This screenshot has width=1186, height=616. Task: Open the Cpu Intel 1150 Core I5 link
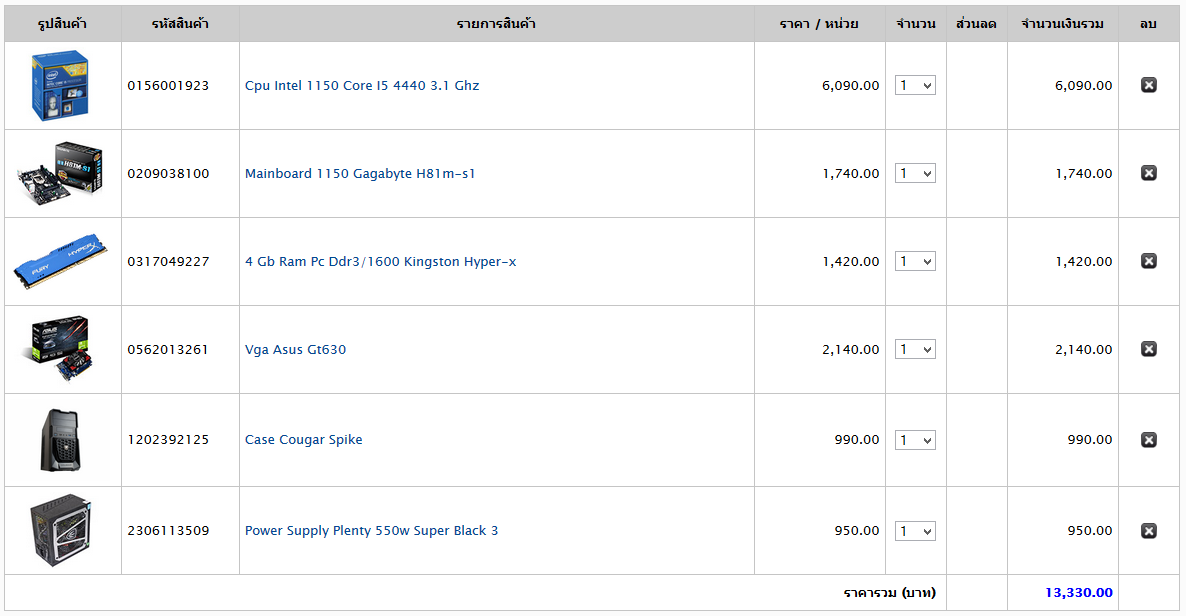point(362,86)
